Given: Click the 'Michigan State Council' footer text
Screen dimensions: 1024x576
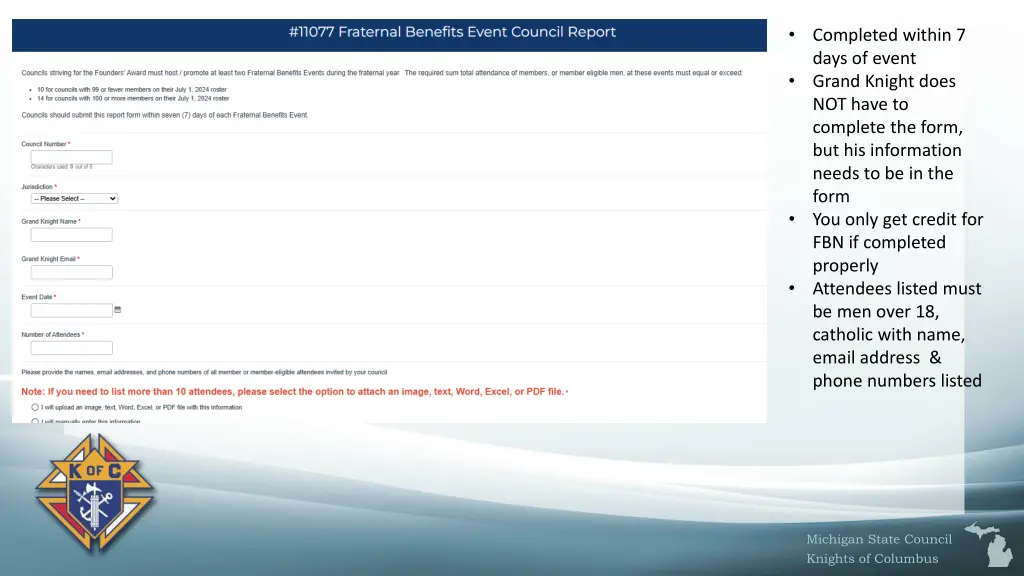Looking at the screenshot, I should (879, 539).
